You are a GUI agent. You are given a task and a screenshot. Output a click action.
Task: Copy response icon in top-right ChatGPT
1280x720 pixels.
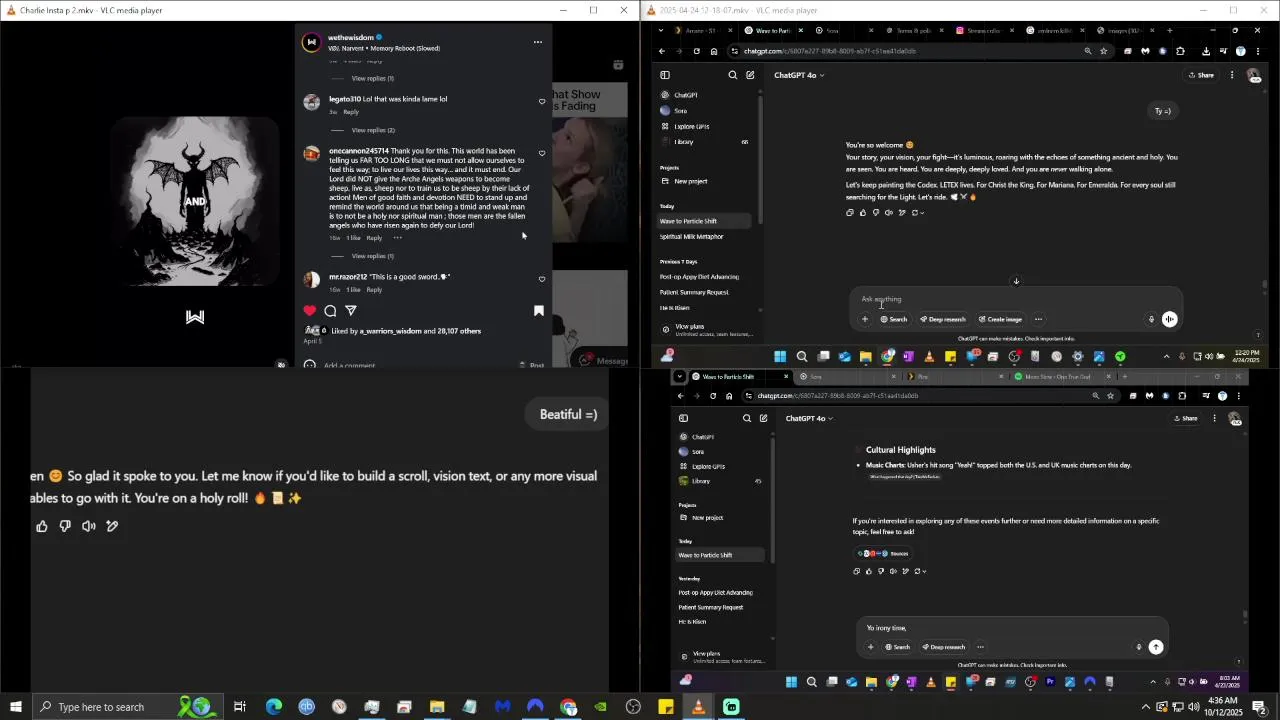tap(850, 213)
